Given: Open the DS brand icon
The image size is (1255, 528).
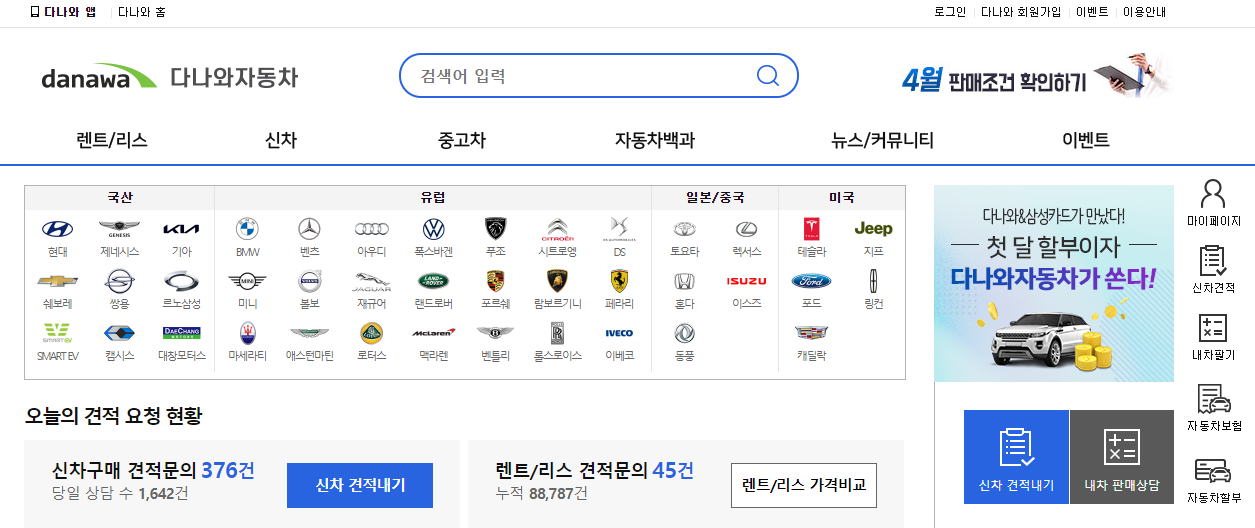Looking at the screenshot, I should click(x=619, y=229).
